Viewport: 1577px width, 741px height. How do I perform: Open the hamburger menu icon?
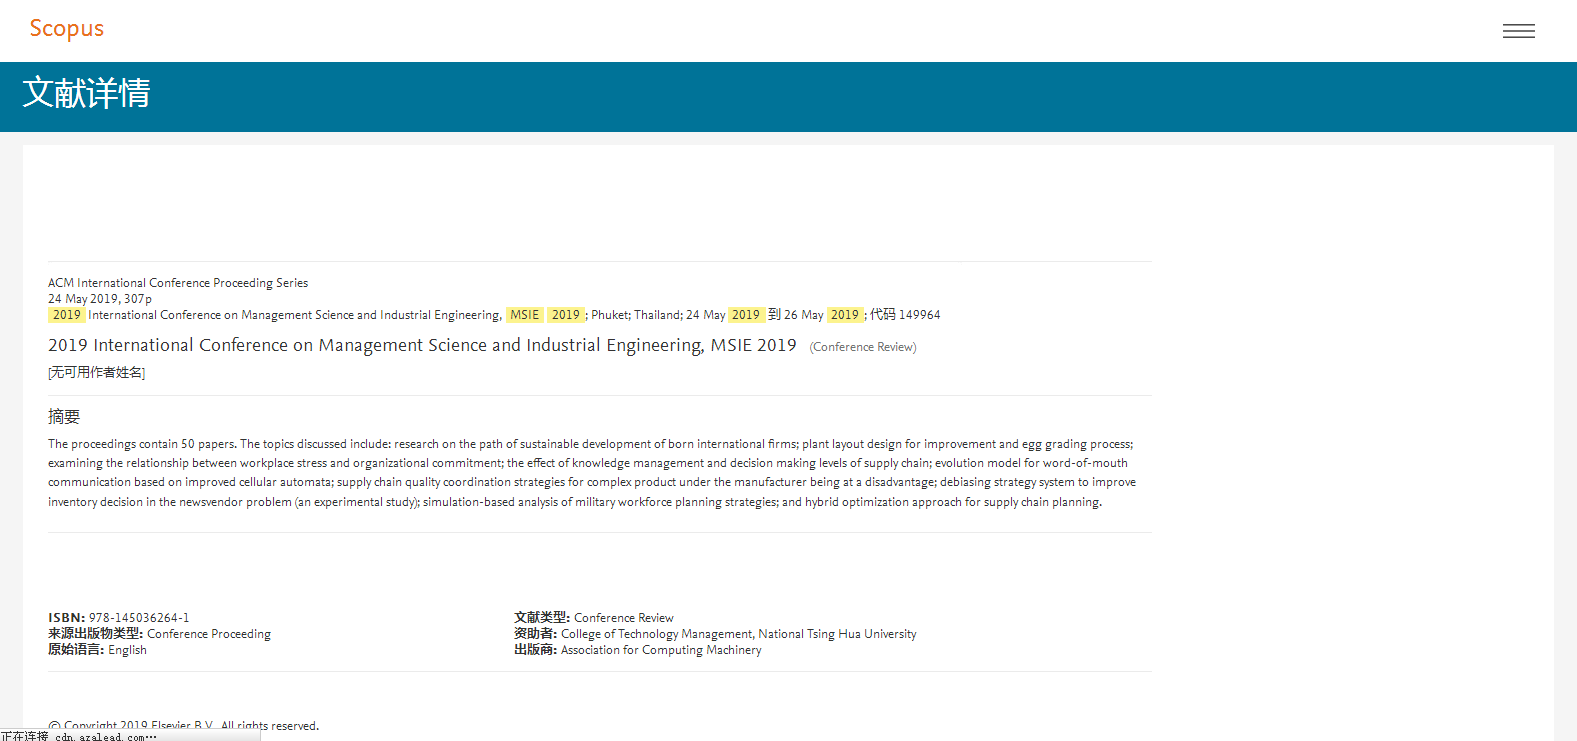coord(1518,31)
